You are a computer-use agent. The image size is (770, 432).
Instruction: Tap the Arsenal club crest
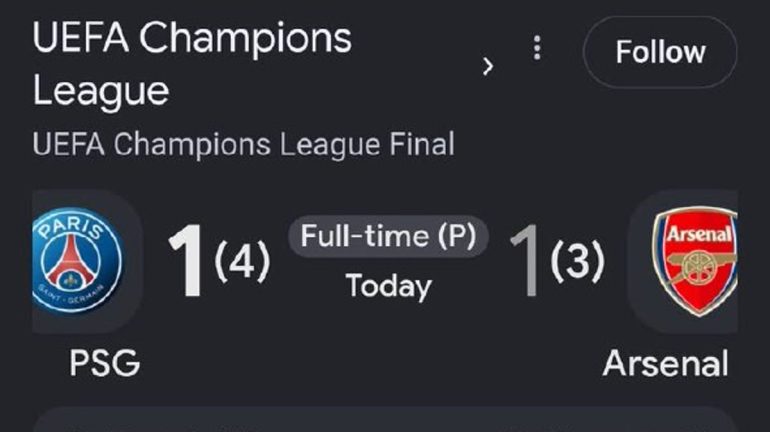(694, 261)
